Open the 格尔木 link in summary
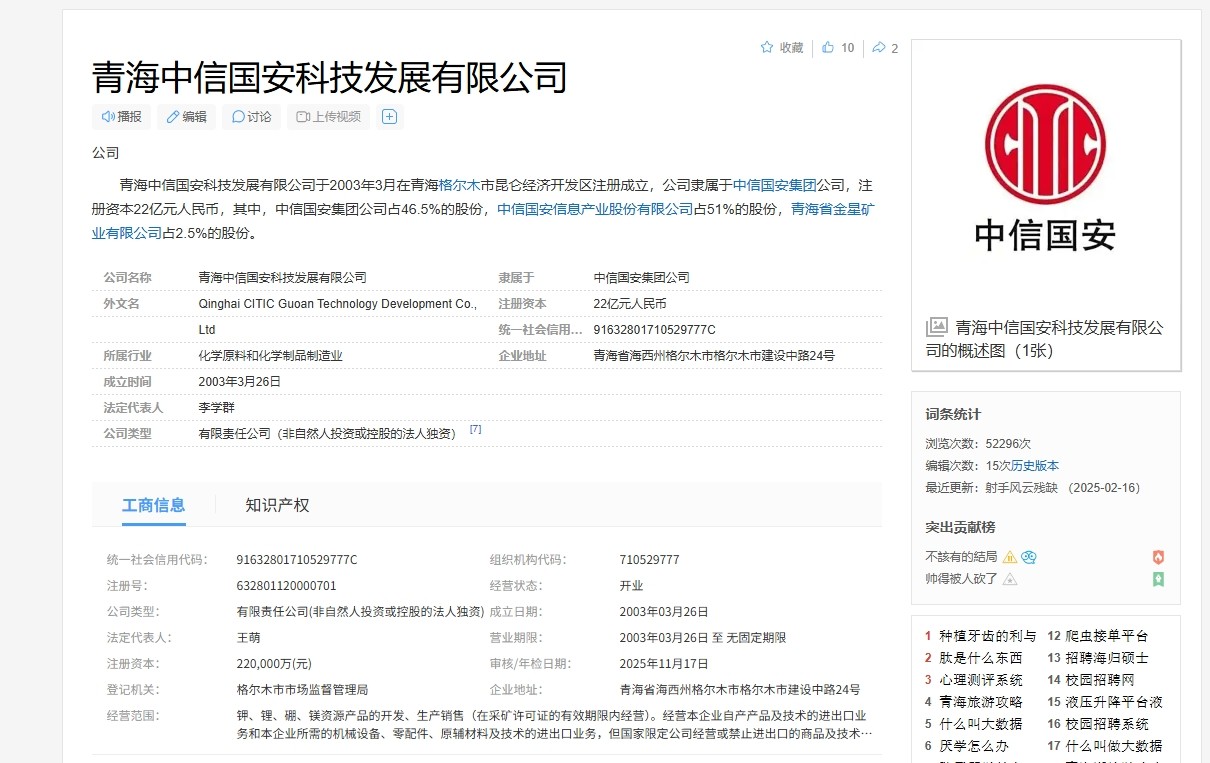Image resolution: width=1210 pixels, height=763 pixels. (x=459, y=185)
